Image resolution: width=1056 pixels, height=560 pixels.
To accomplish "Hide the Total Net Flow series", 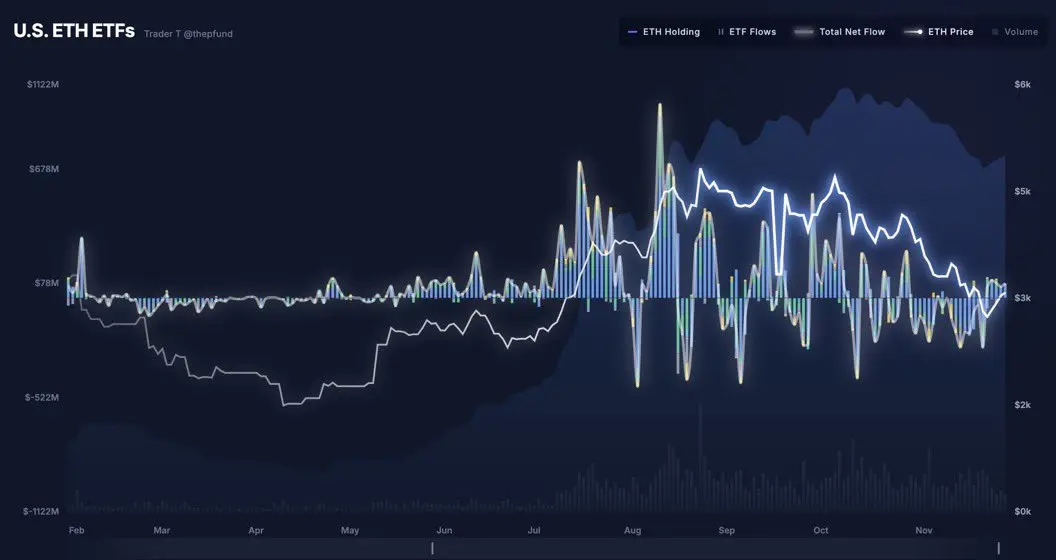I will click(840, 32).
